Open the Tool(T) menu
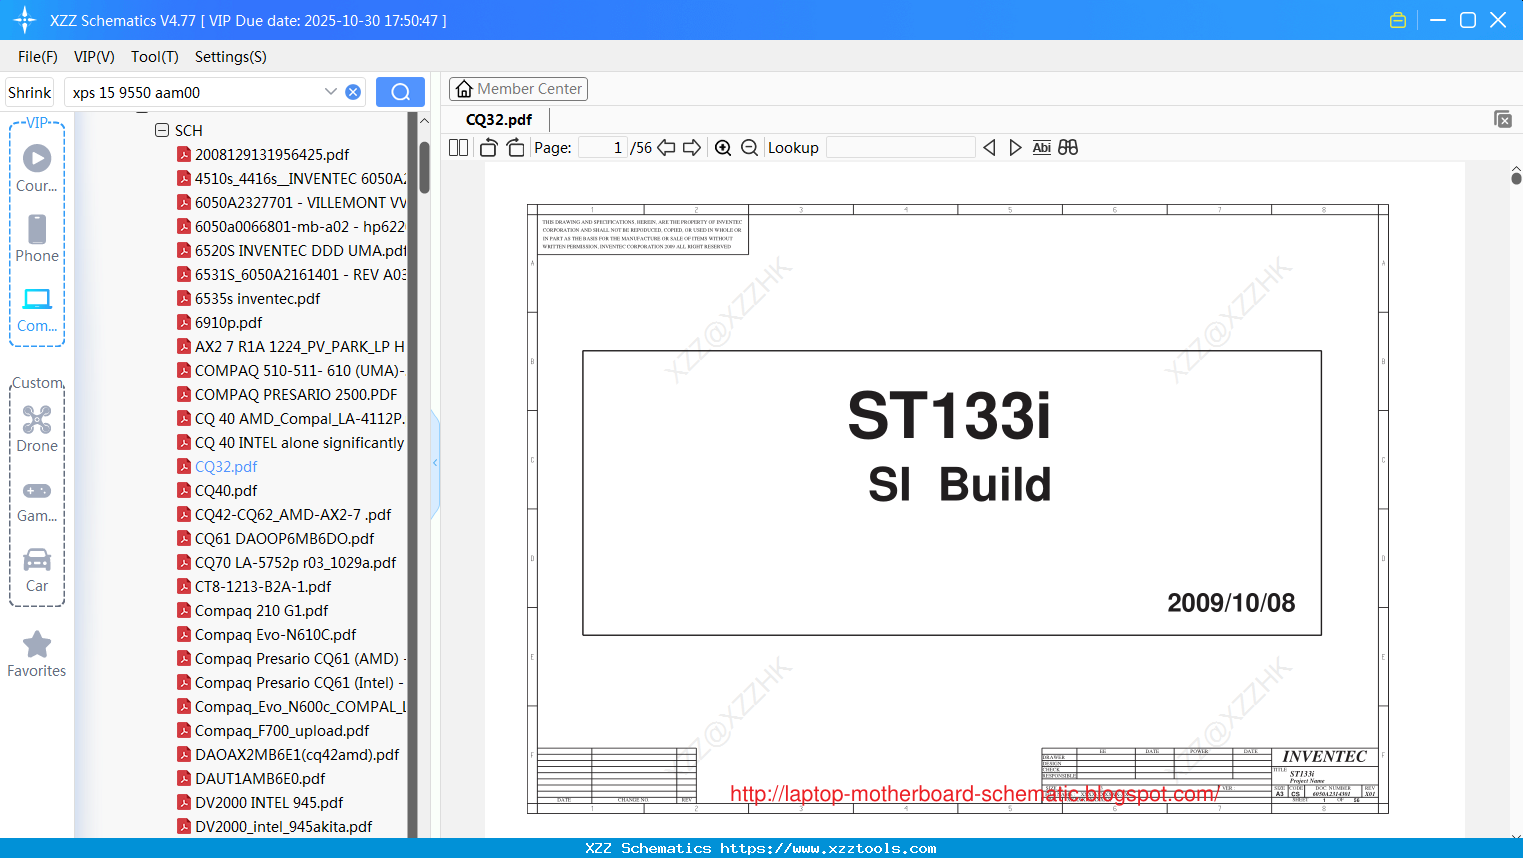 point(155,57)
